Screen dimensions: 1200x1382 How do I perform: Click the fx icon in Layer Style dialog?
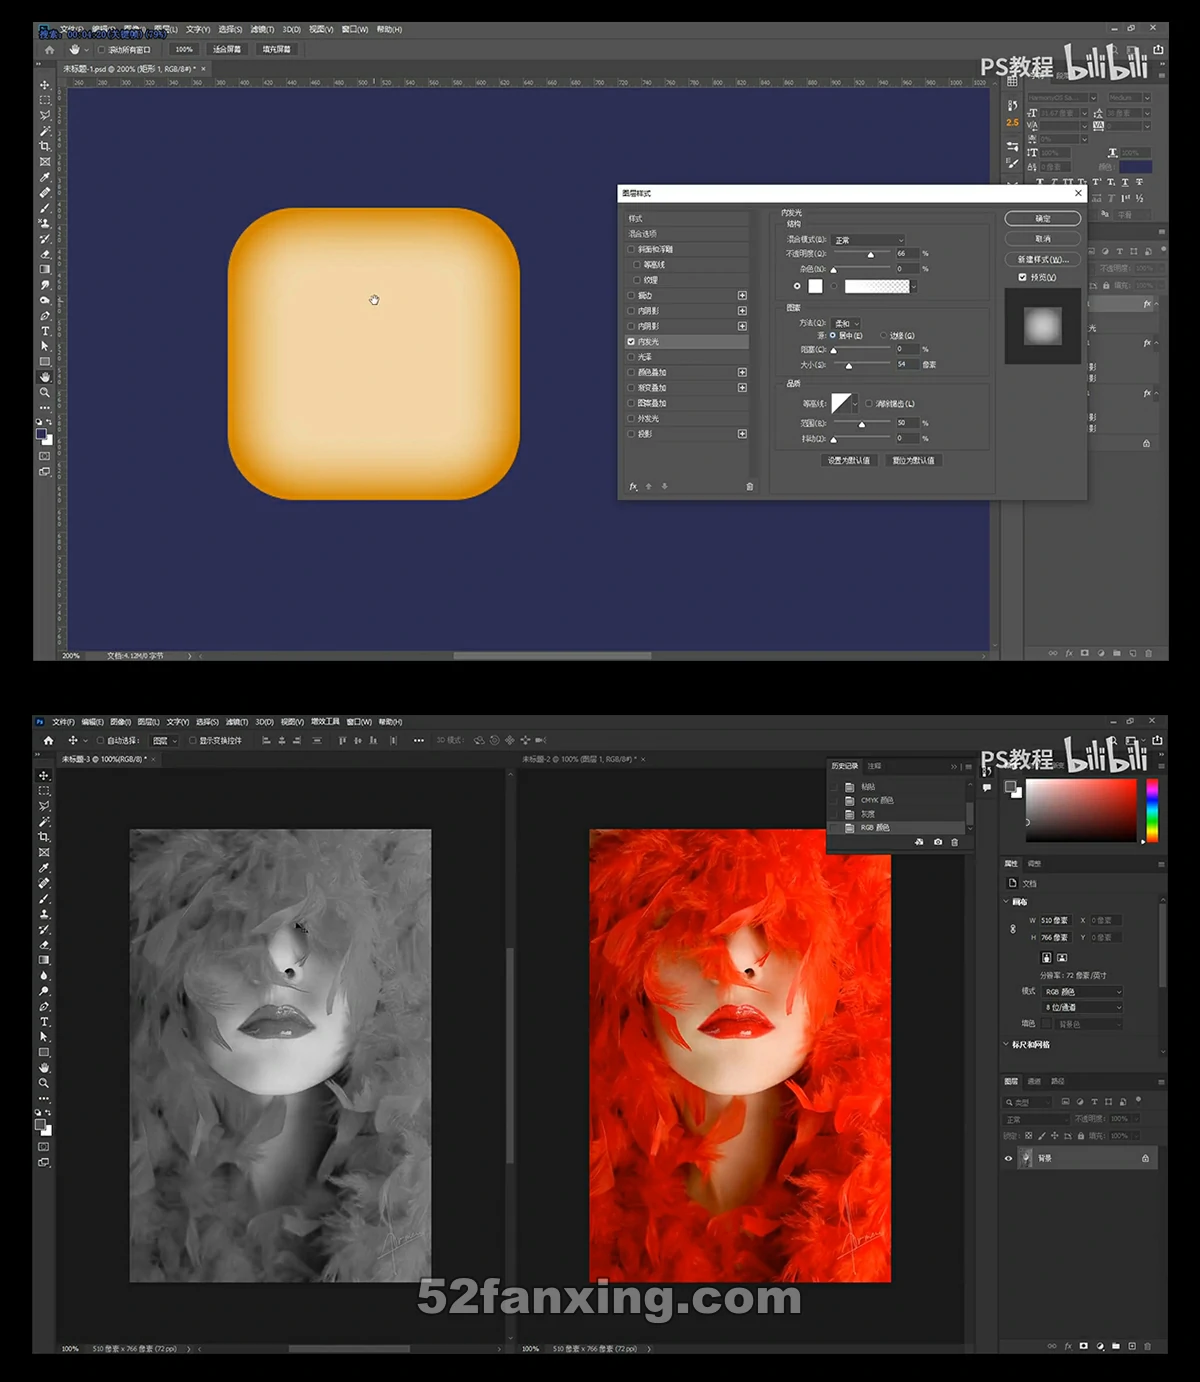coord(633,486)
